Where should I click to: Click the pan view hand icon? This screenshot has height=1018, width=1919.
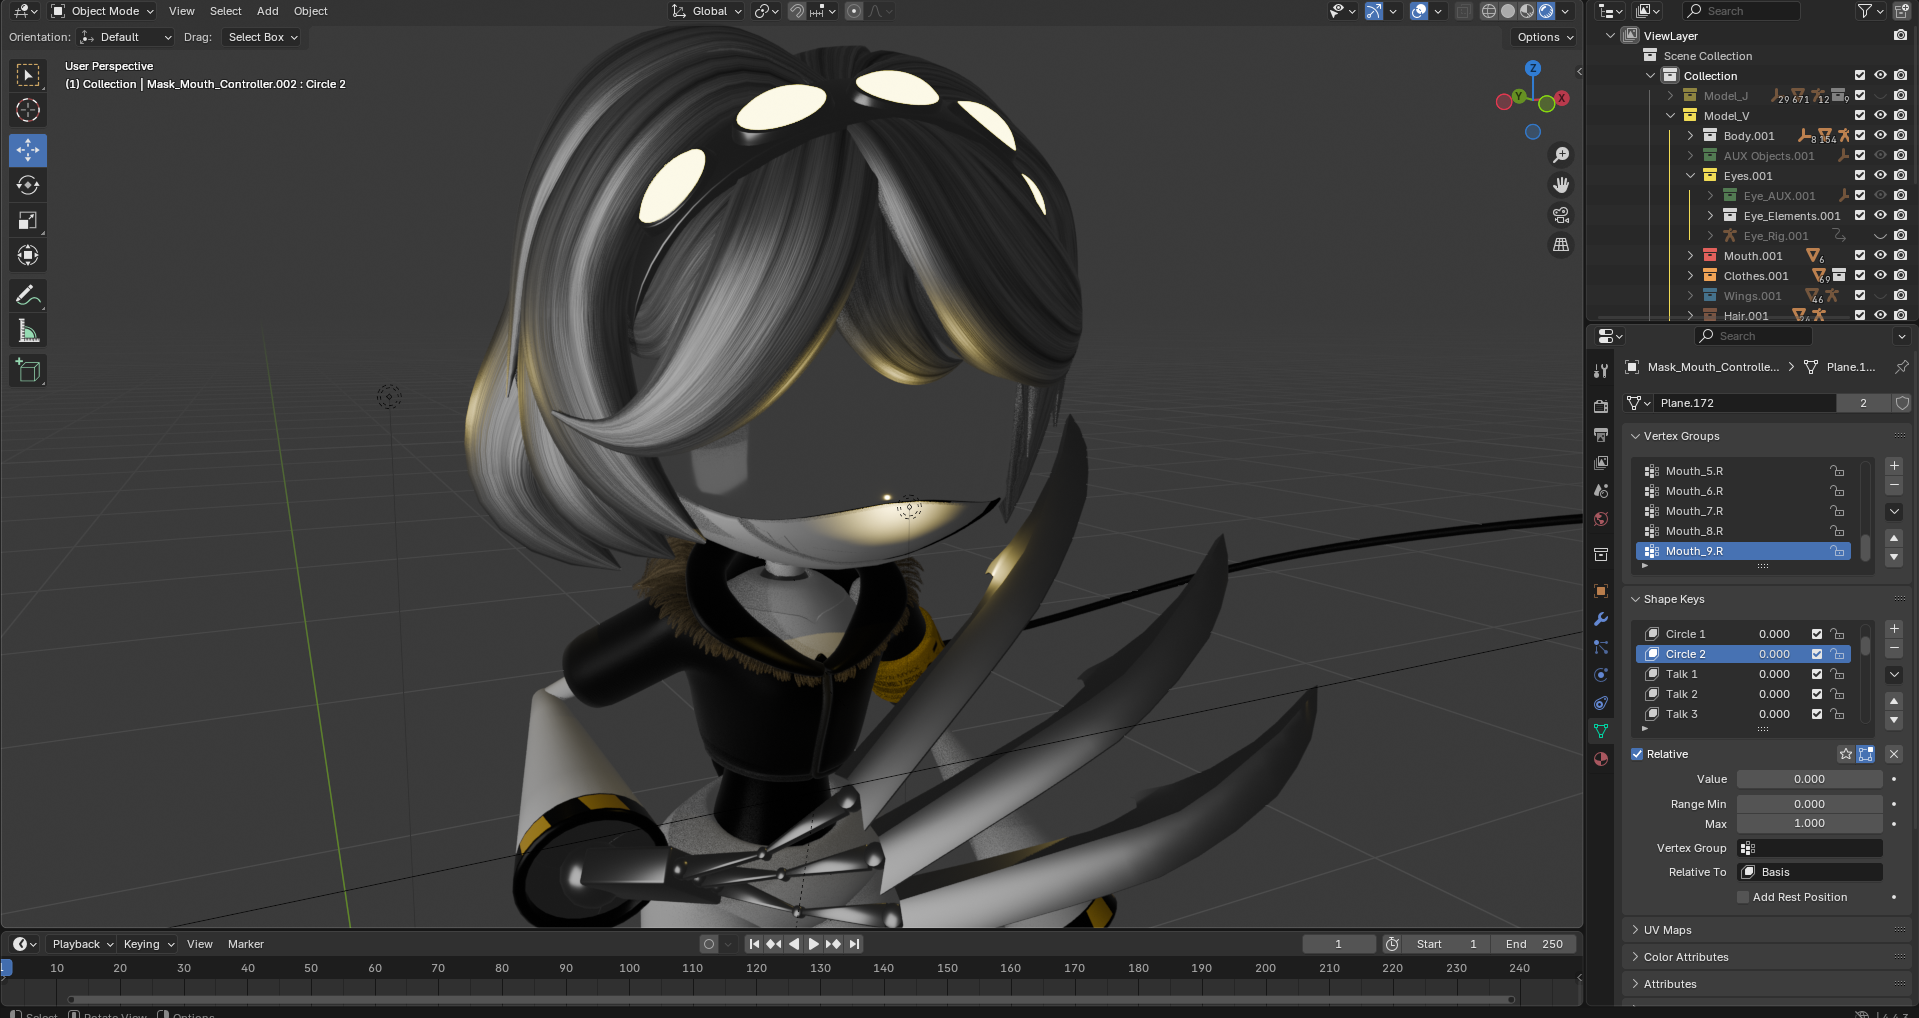point(1560,185)
